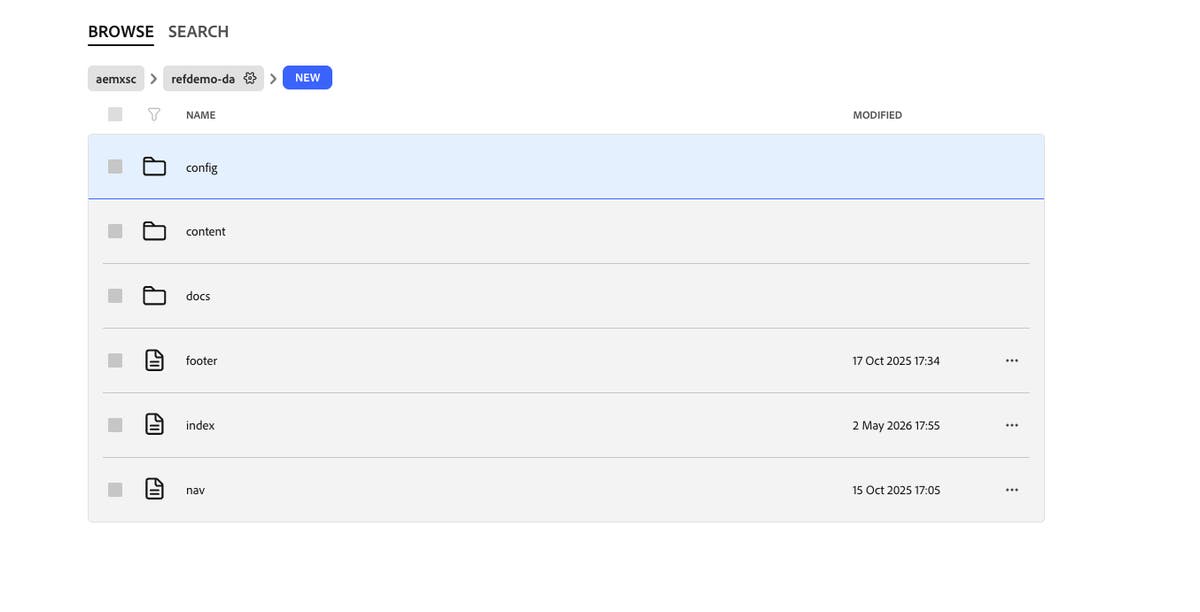Screen dimensions: 1200x612
Task: Click the date 2 May 2026 17:55
Action: [x=896, y=426]
